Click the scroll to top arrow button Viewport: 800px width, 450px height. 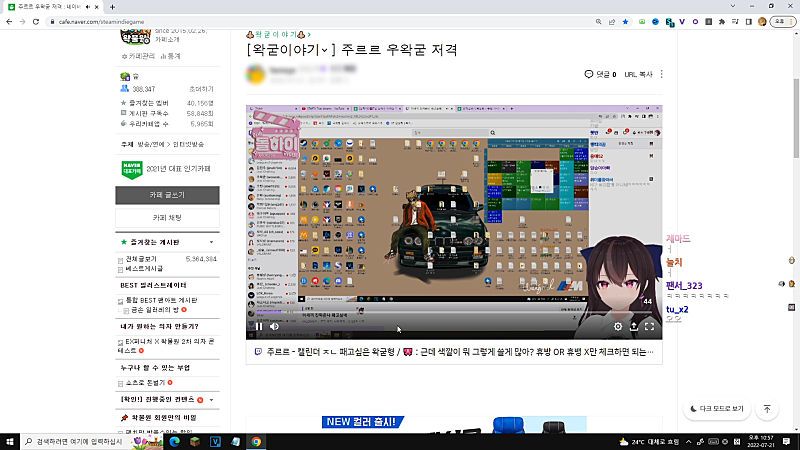click(x=767, y=409)
